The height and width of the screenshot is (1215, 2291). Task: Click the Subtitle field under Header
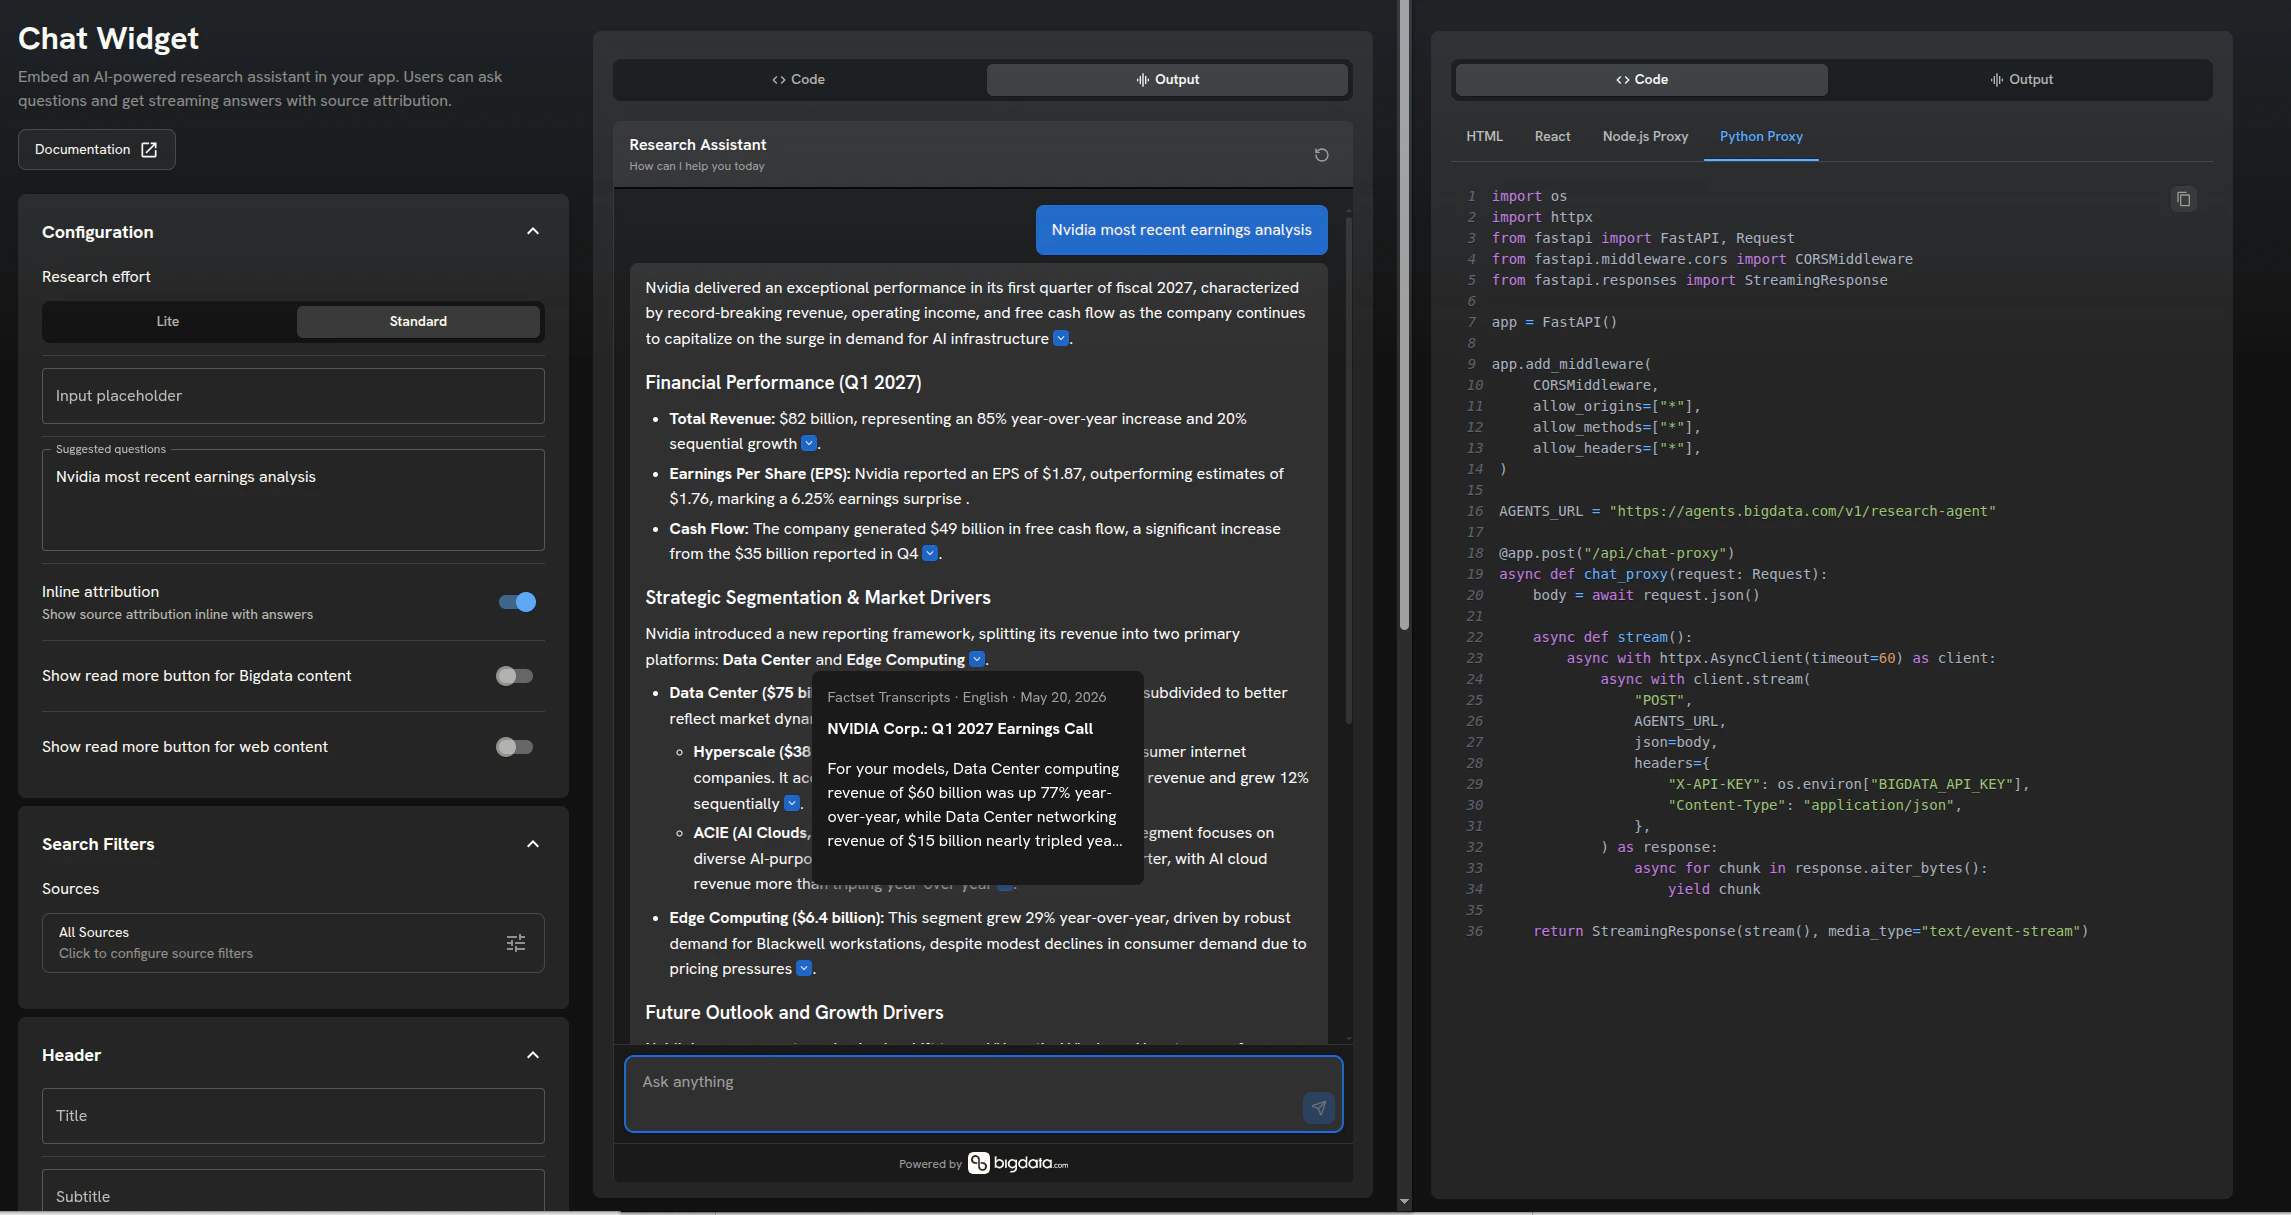(293, 1190)
